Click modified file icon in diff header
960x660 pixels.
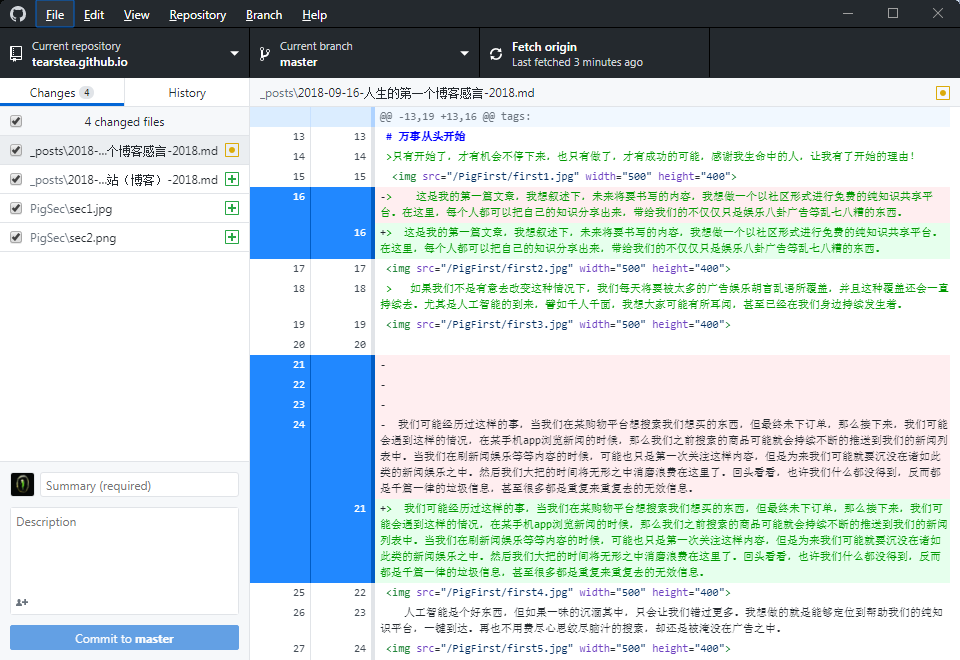click(943, 93)
